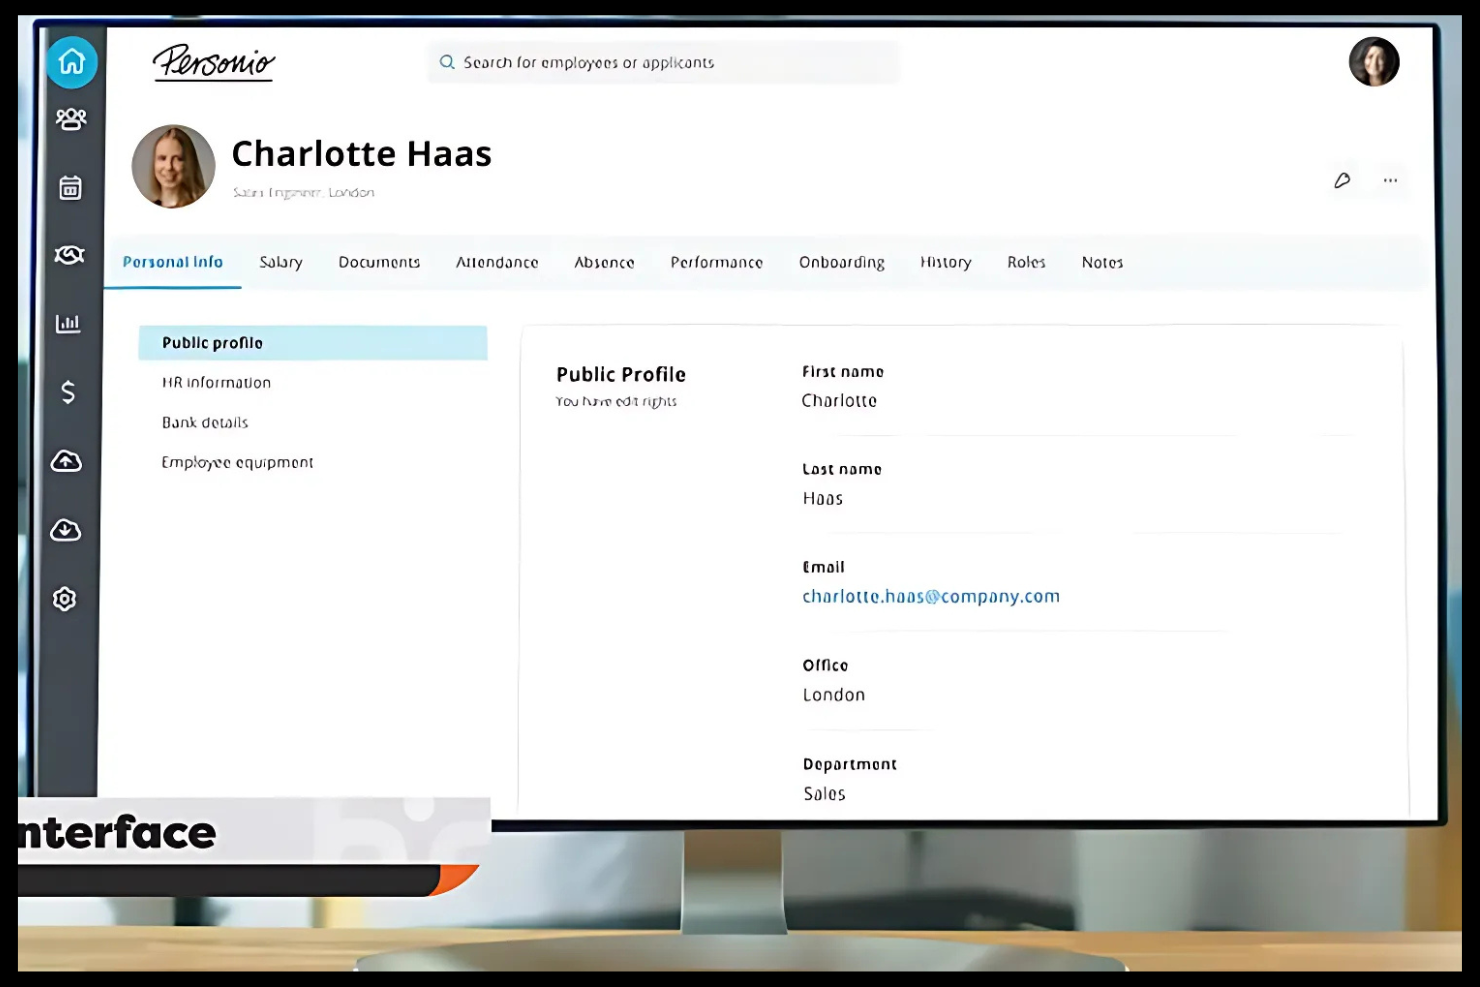Open the calendar icon in sidebar
The height and width of the screenshot is (987, 1480).
(70, 188)
